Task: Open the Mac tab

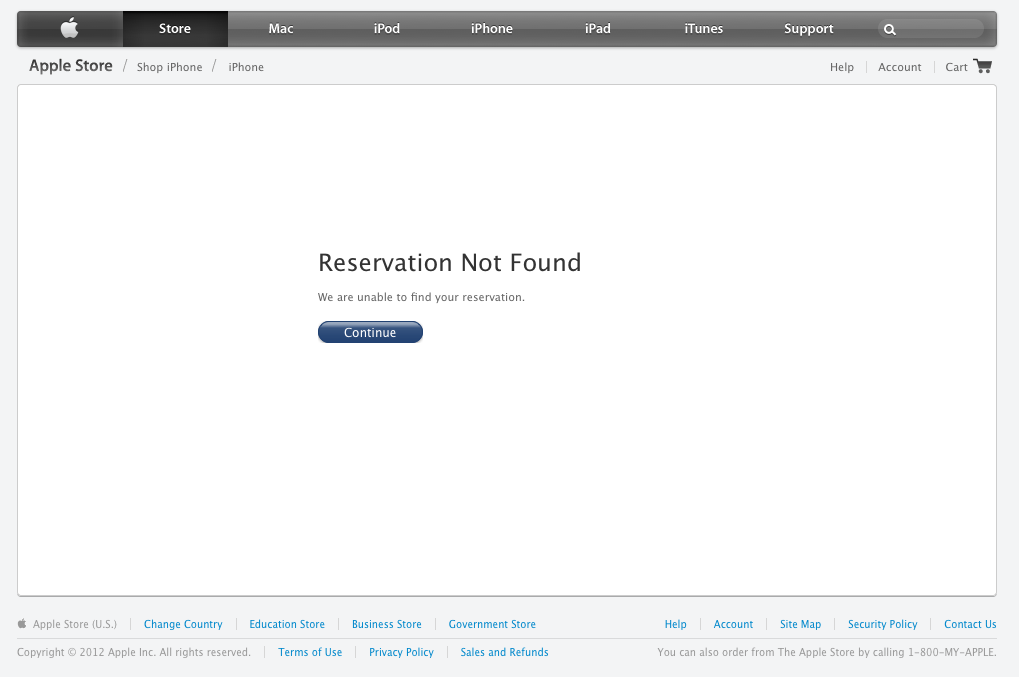Action: (x=281, y=29)
